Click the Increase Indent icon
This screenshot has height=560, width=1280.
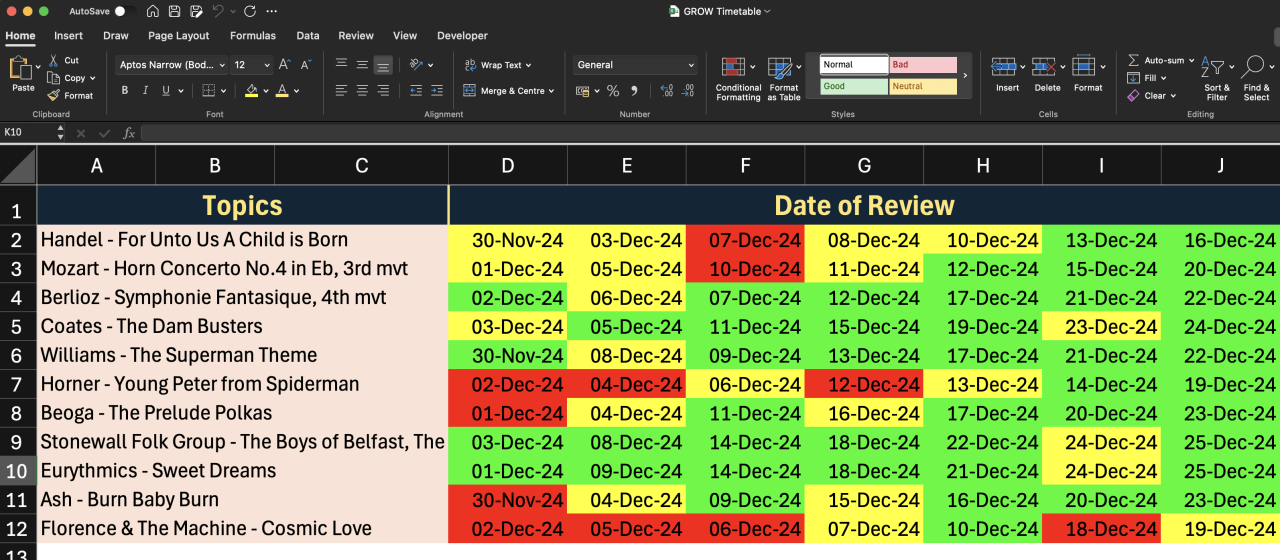[x=436, y=90]
